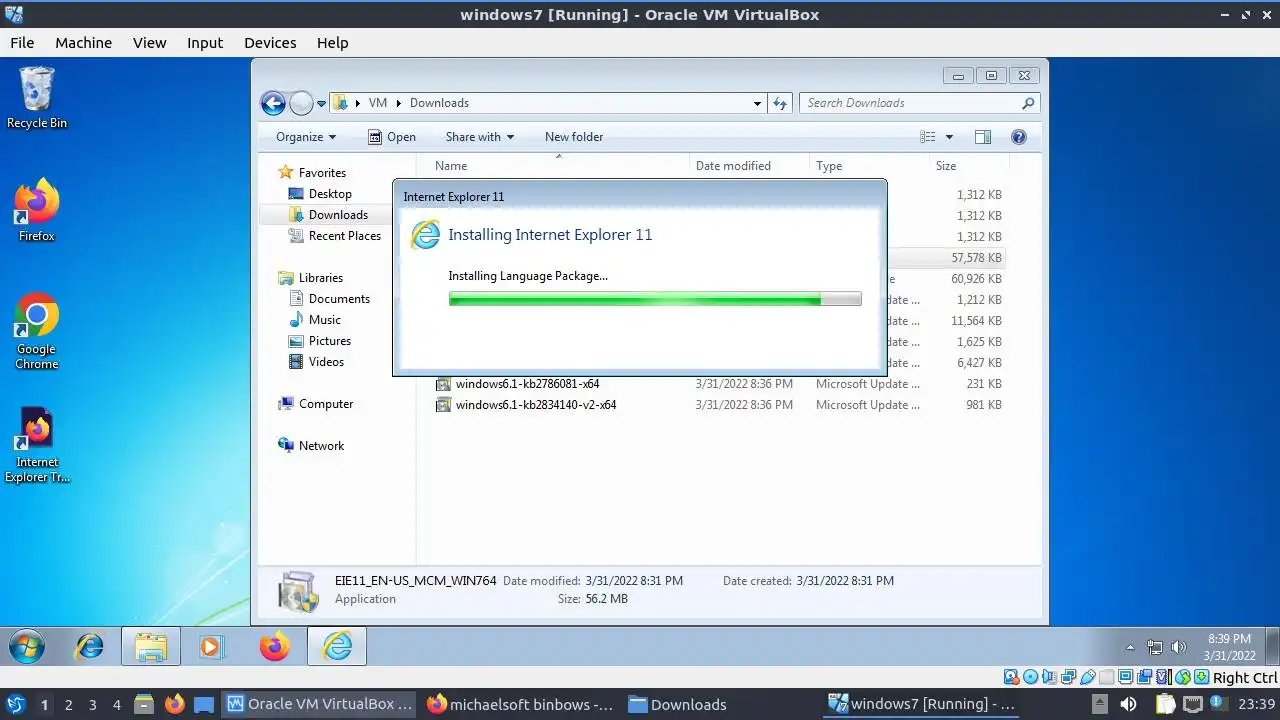
Task: Open the Windows Start orb
Action: 27,647
